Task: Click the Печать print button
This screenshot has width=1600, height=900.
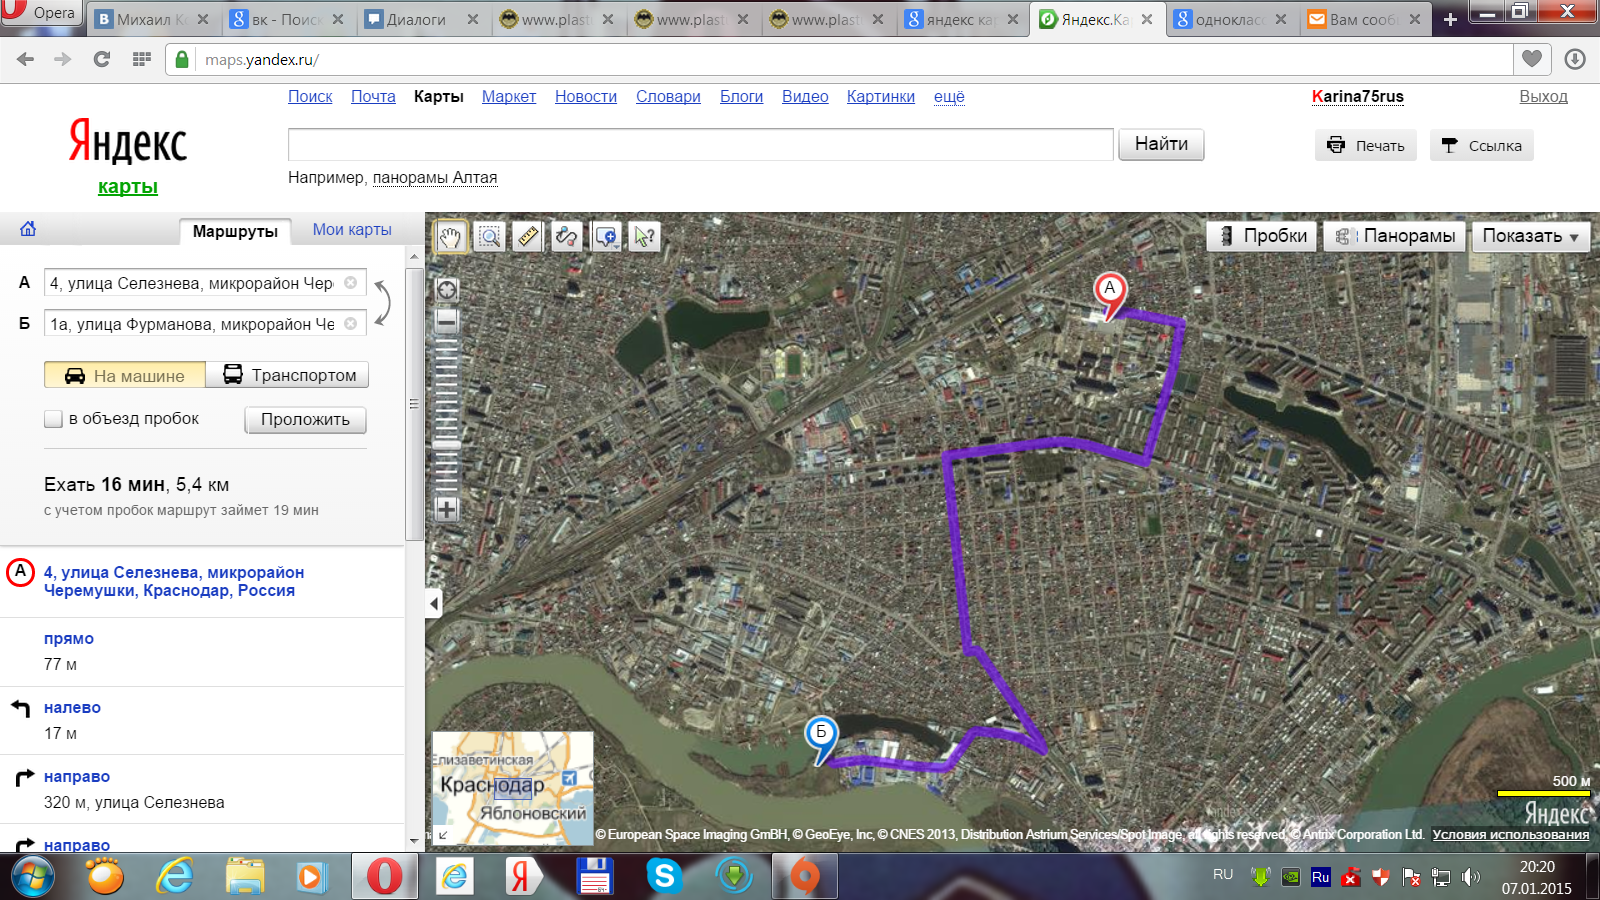Action: click(x=1366, y=146)
